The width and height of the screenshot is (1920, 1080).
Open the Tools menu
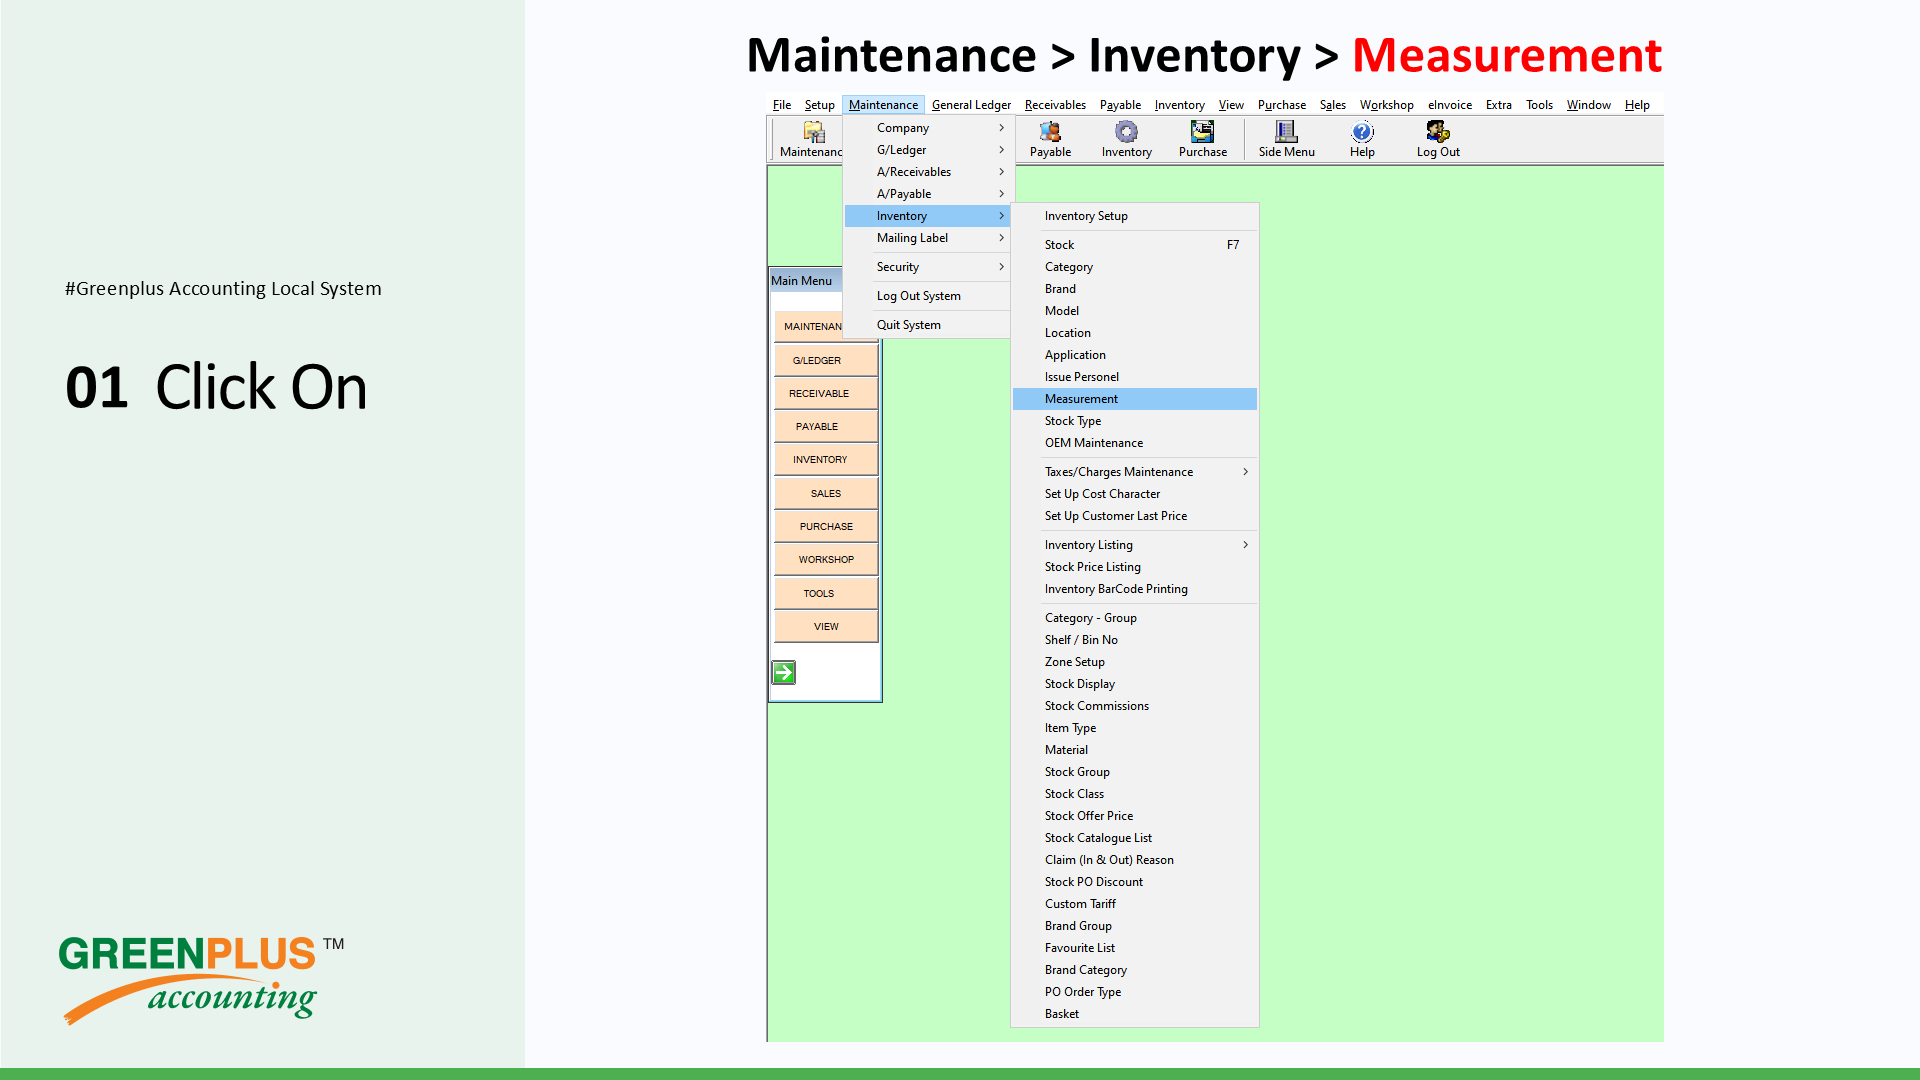tap(1539, 105)
